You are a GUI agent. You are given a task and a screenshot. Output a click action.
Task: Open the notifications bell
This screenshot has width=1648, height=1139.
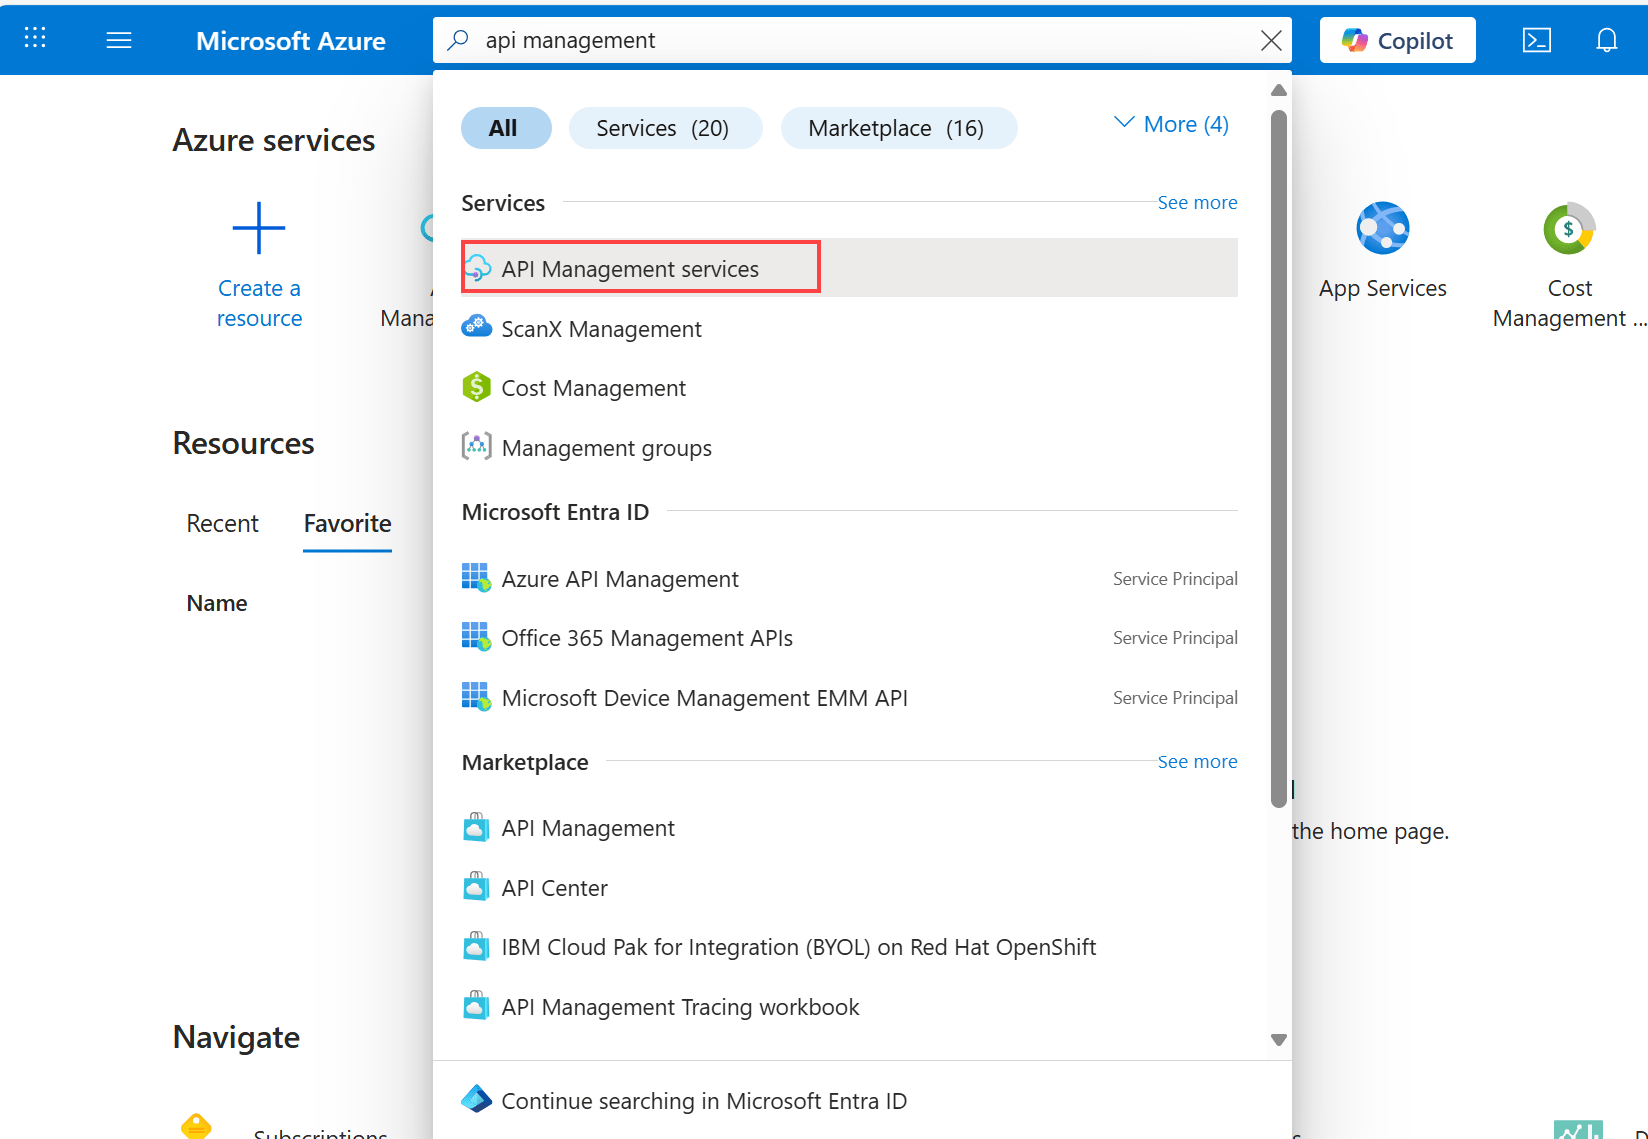pyautogui.click(x=1606, y=40)
